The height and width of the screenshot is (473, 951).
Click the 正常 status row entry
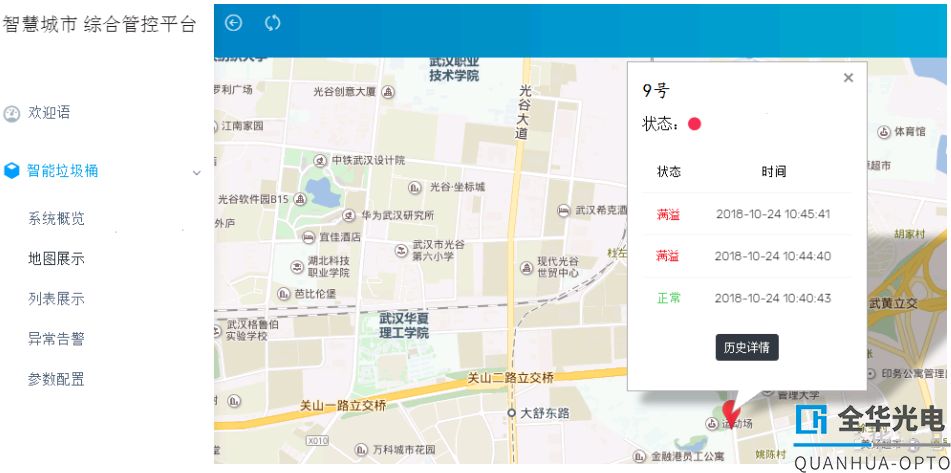pos(669,298)
